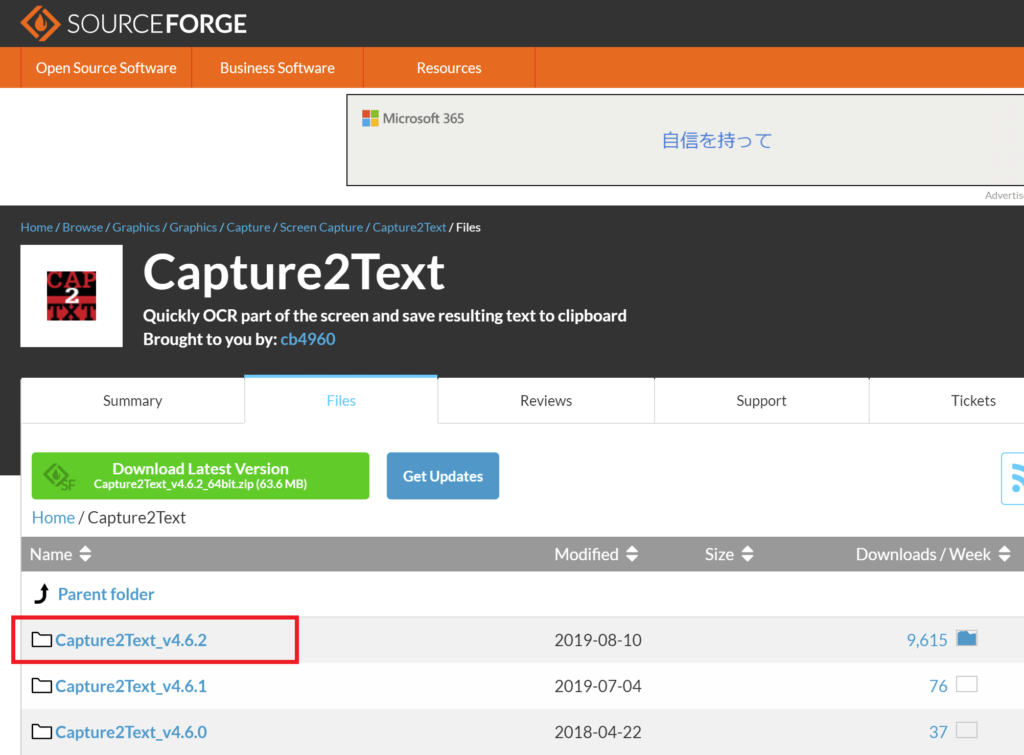This screenshot has height=755, width=1024.
Task: Click the Screen Capture breadcrumb link
Action: coord(321,227)
